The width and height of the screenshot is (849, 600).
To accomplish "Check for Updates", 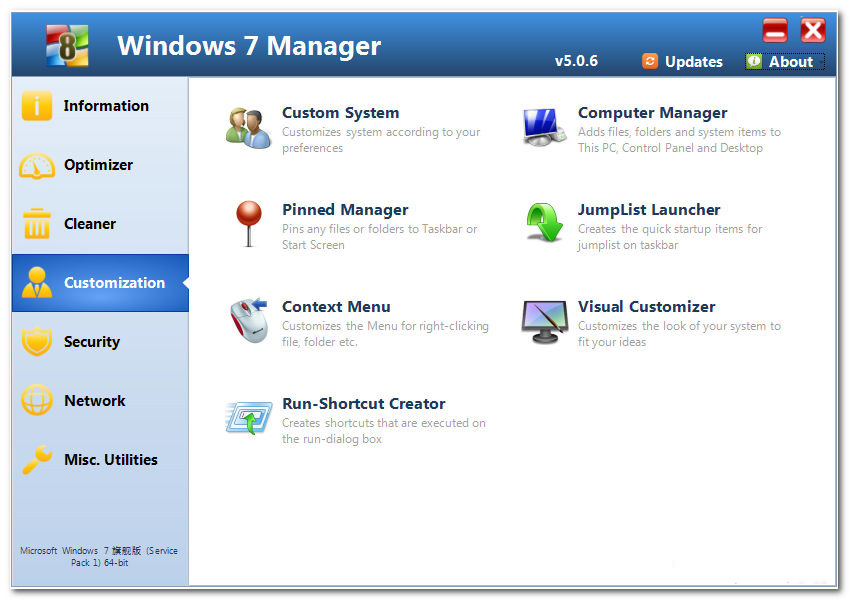I will [694, 62].
